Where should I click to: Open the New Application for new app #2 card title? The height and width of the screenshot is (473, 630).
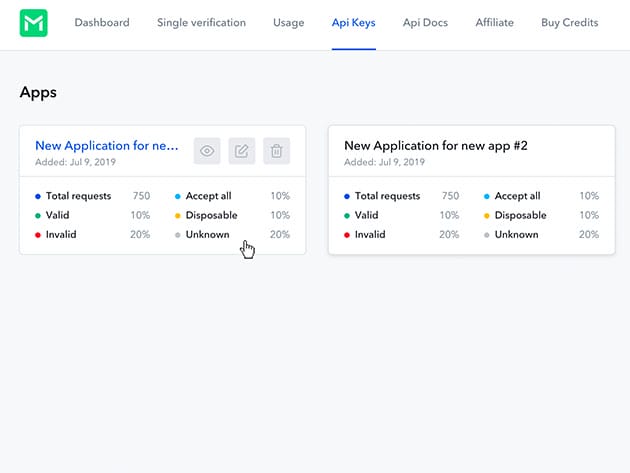pyautogui.click(x=435, y=146)
